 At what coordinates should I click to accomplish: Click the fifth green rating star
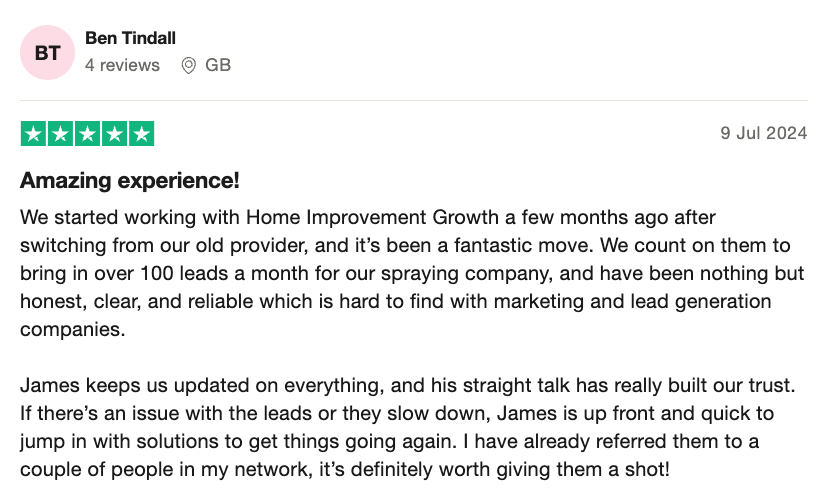[142, 133]
